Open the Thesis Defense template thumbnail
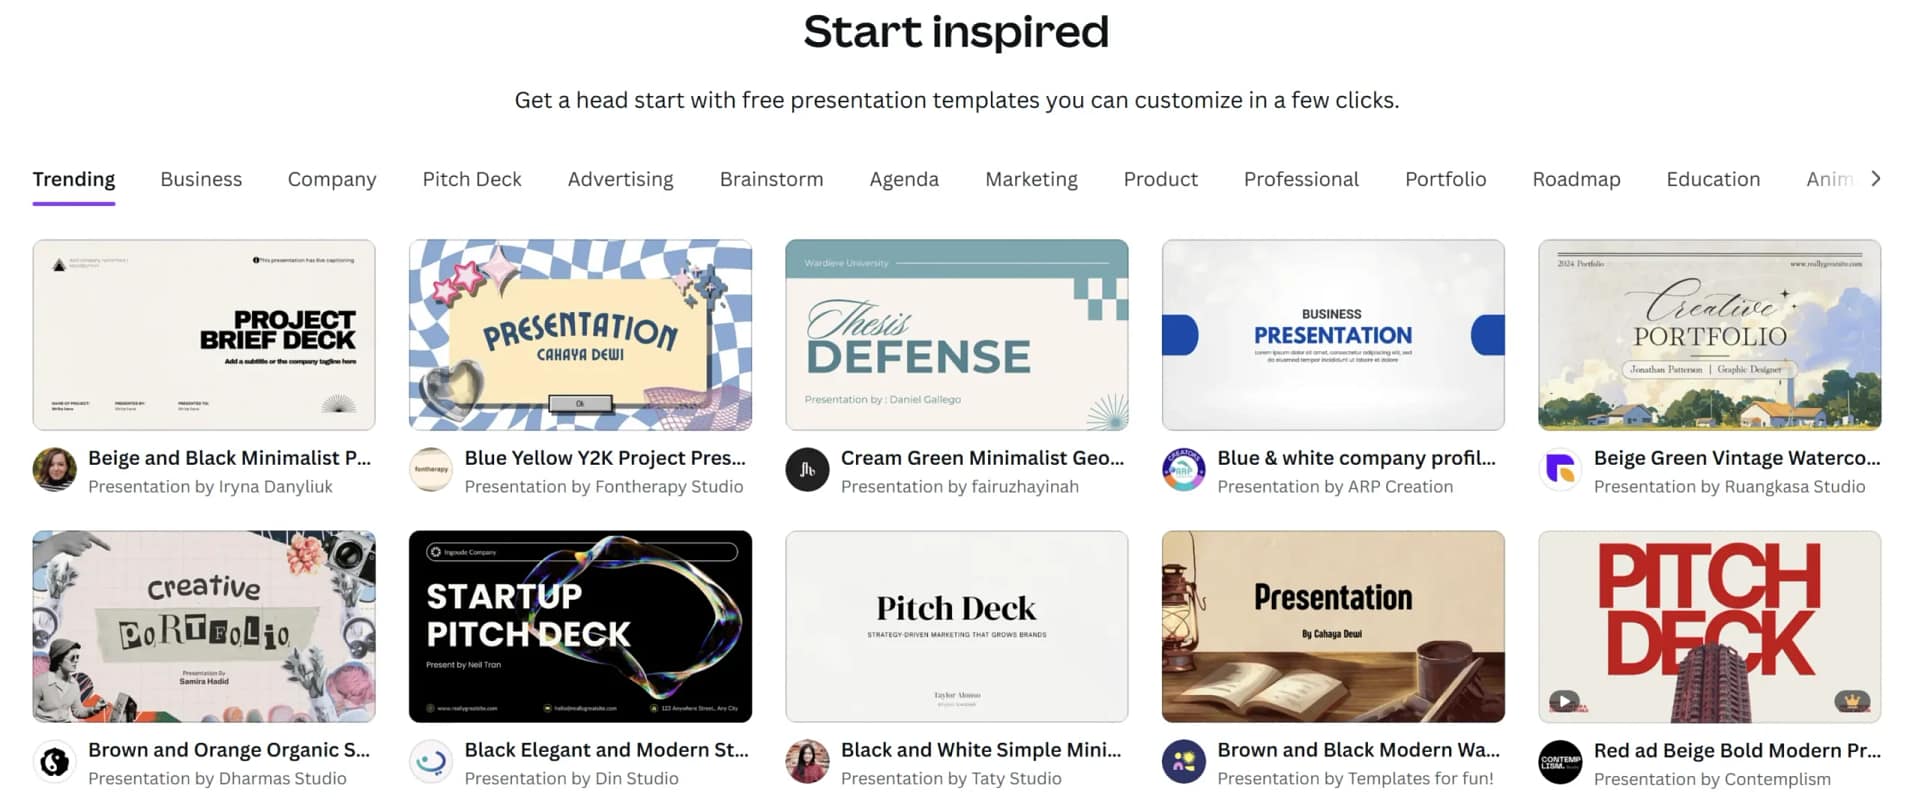 click(x=957, y=335)
